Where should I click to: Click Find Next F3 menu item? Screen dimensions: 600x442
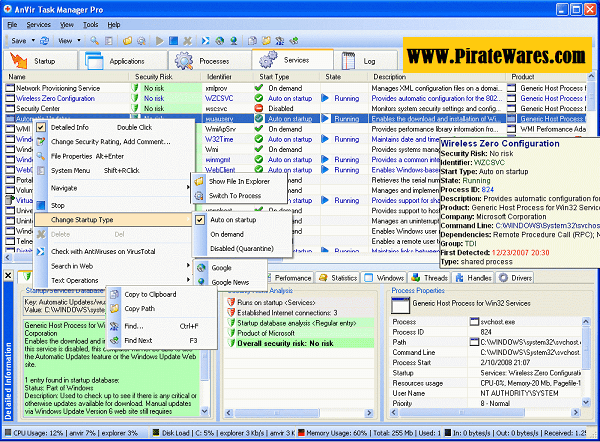click(161, 340)
